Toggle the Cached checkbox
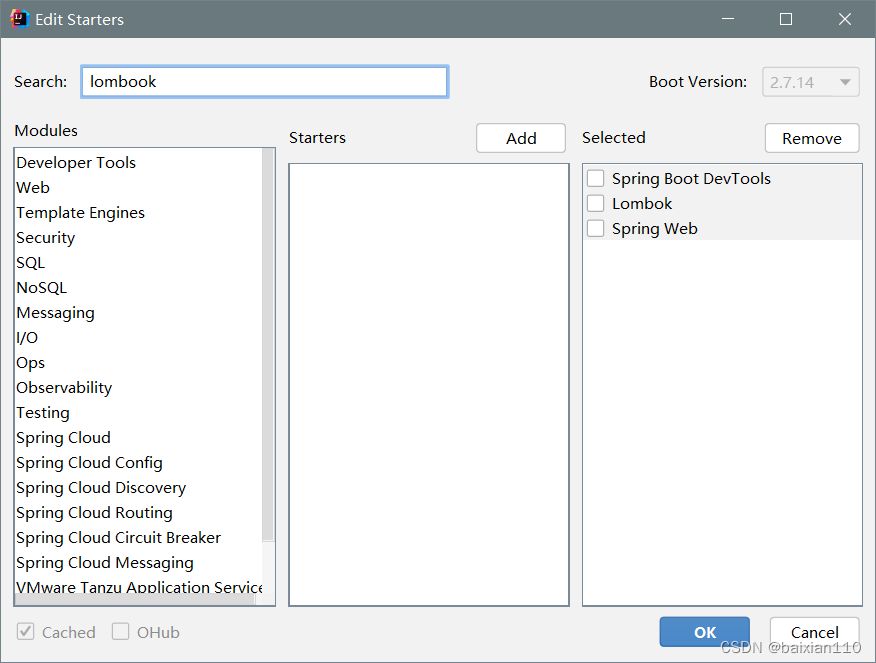The width and height of the screenshot is (876, 663). tap(26, 632)
